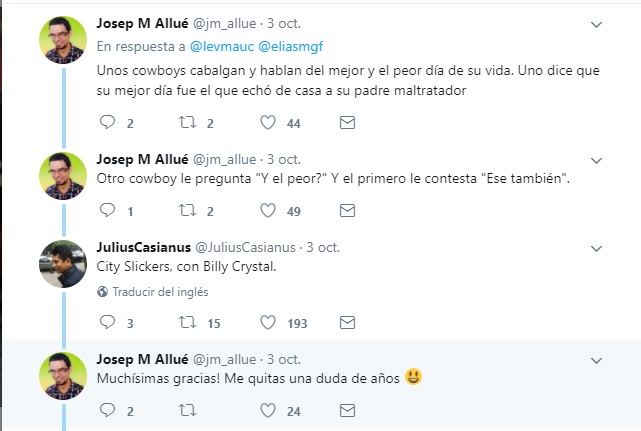Image resolution: width=641 pixels, height=431 pixels.
Task: Like the tweet with 44 likes
Action: coord(268,123)
